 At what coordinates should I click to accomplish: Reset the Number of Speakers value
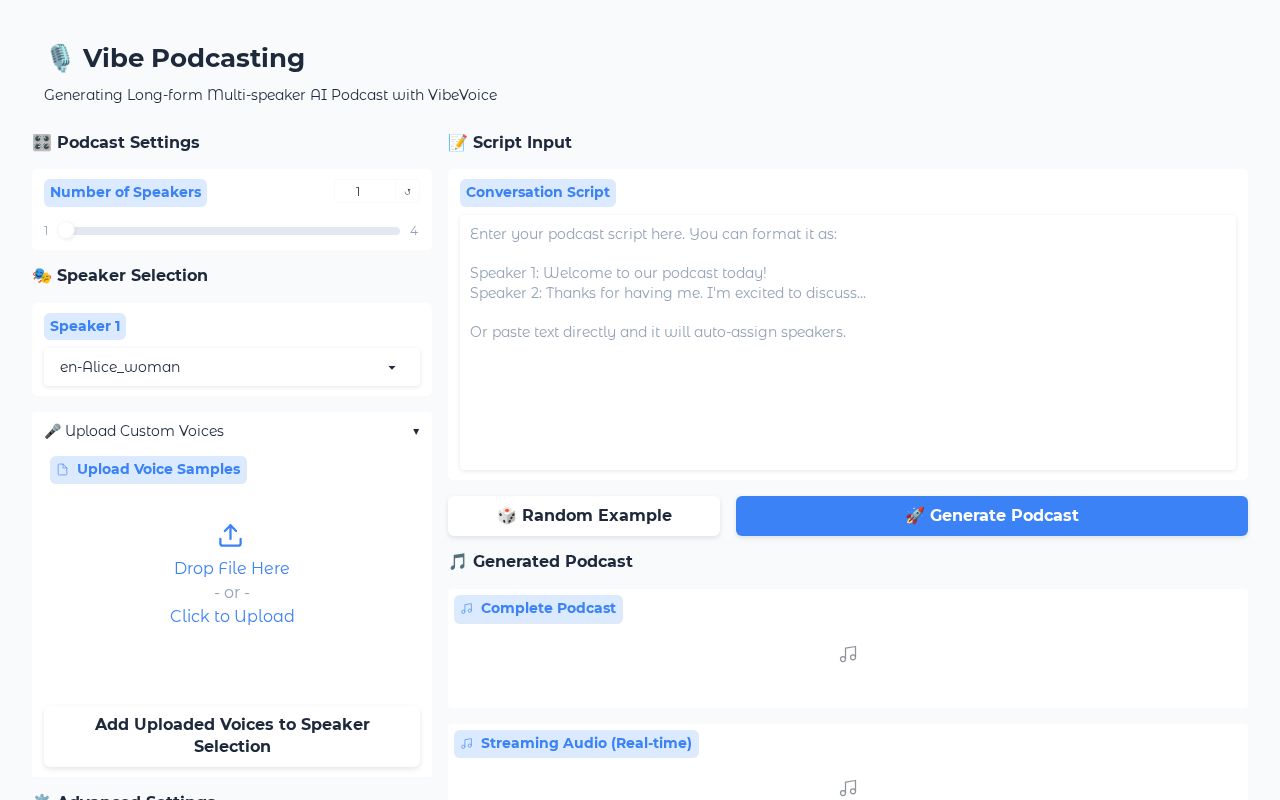[408, 192]
